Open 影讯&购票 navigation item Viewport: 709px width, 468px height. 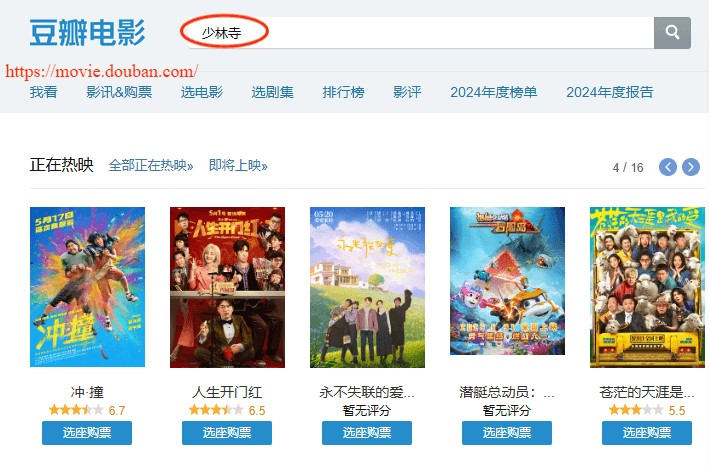[119, 92]
